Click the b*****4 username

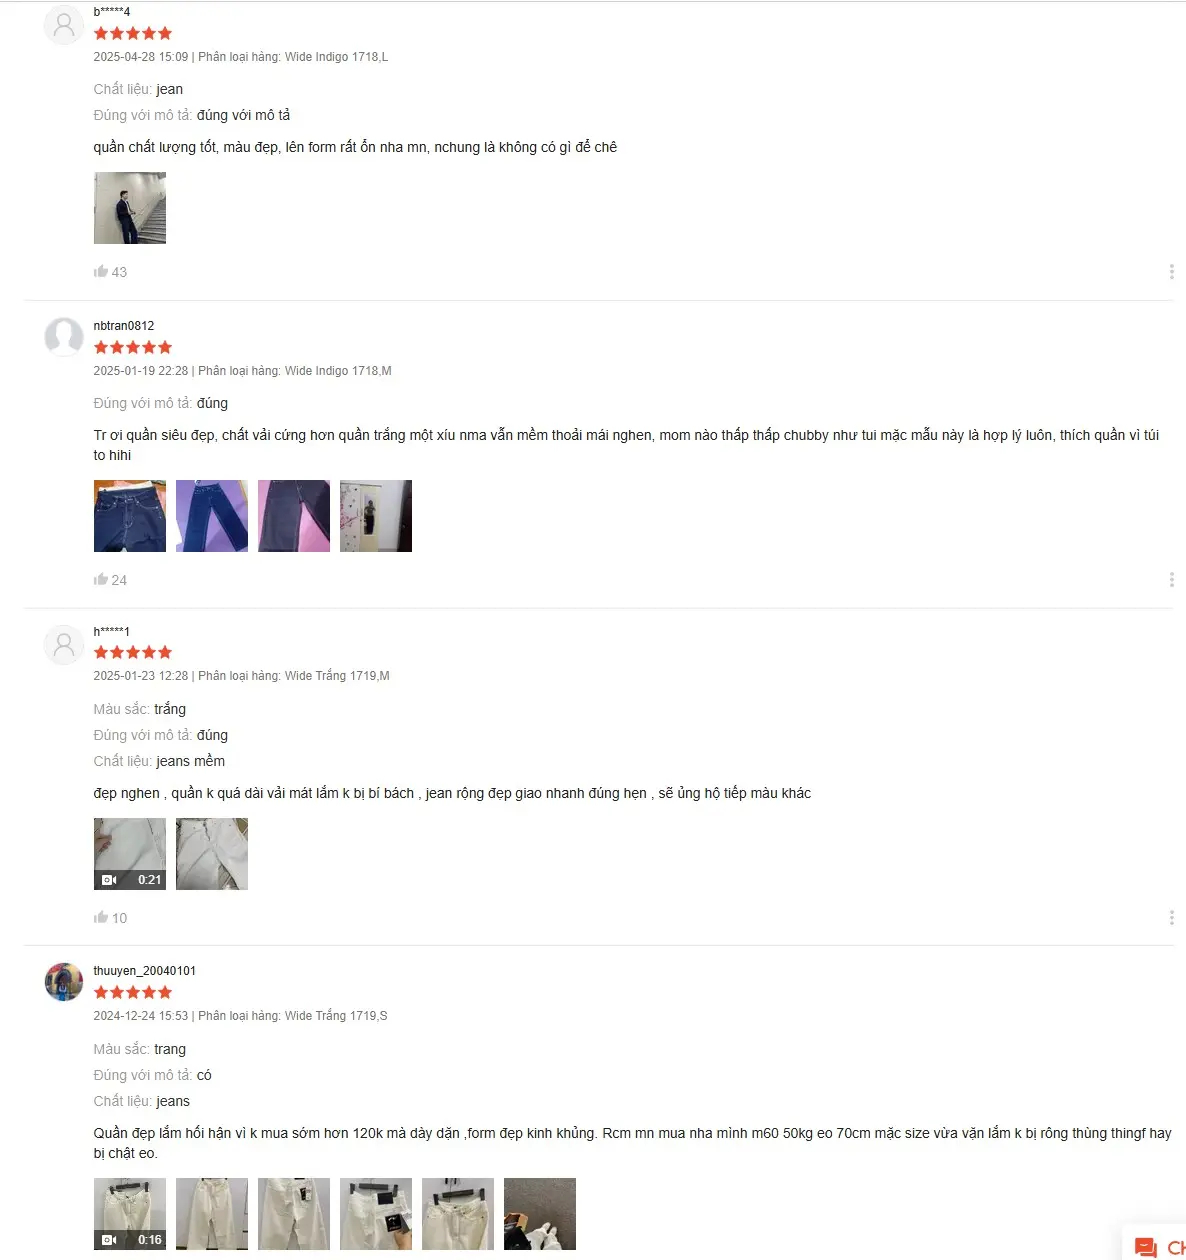(112, 12)
